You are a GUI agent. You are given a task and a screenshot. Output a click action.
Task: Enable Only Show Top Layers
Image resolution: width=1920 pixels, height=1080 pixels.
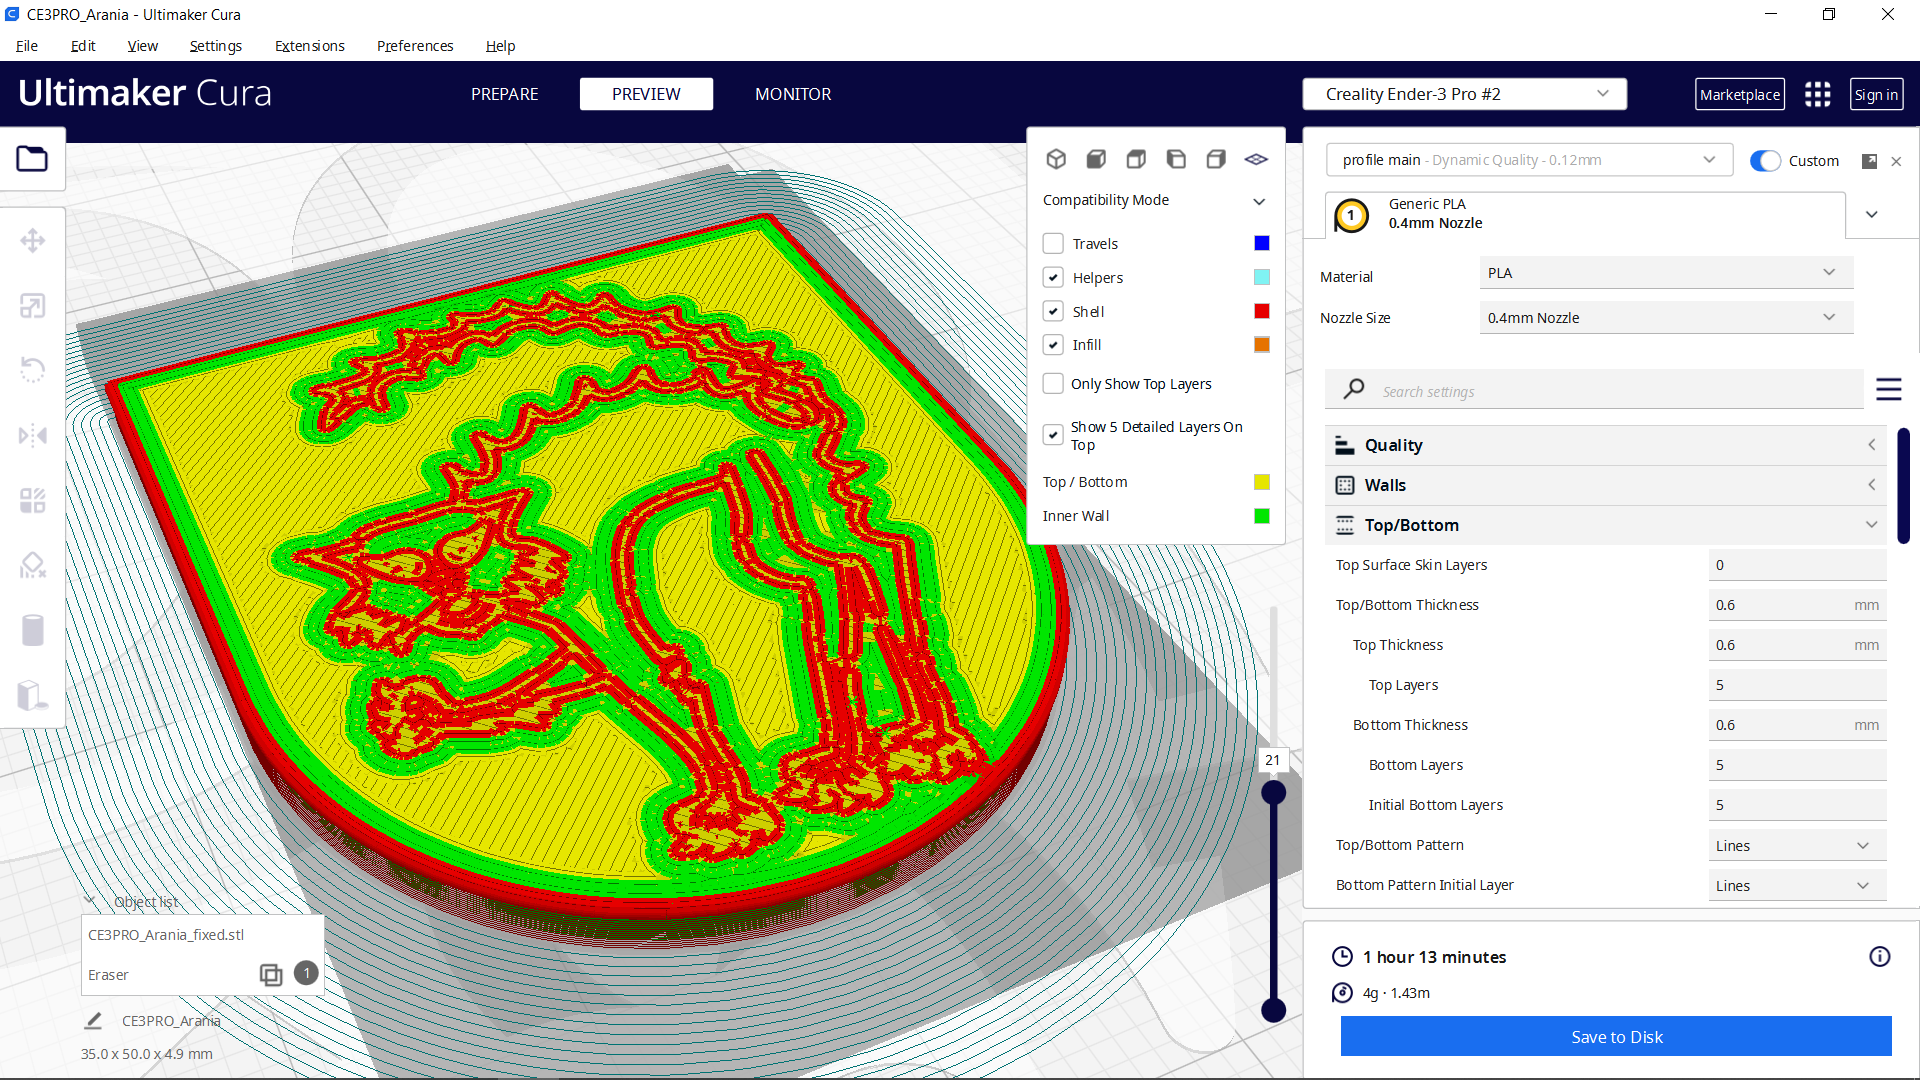[x=1053, y=383]
